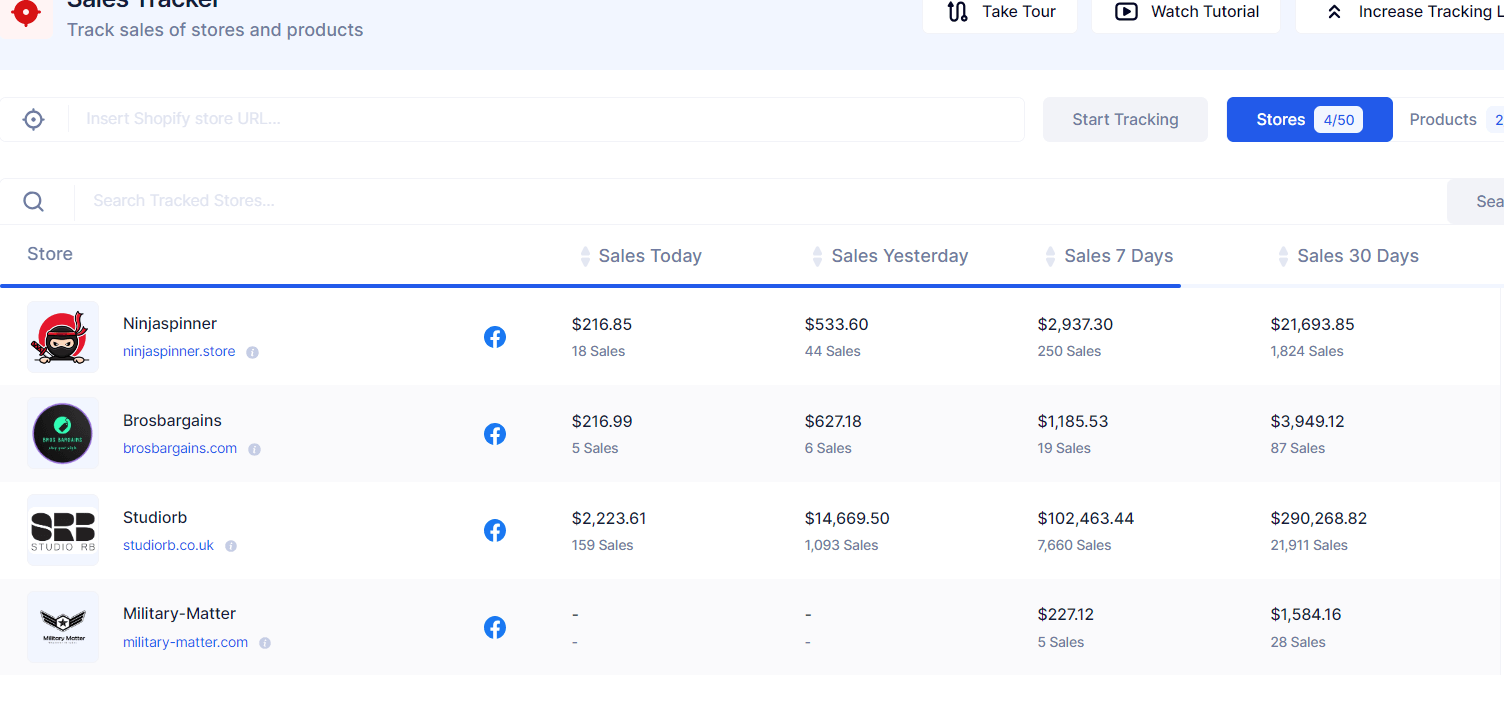Open Military-Matter Facebook icon
This screenshot has height=718, width=1504.
(x=494, y=628)
